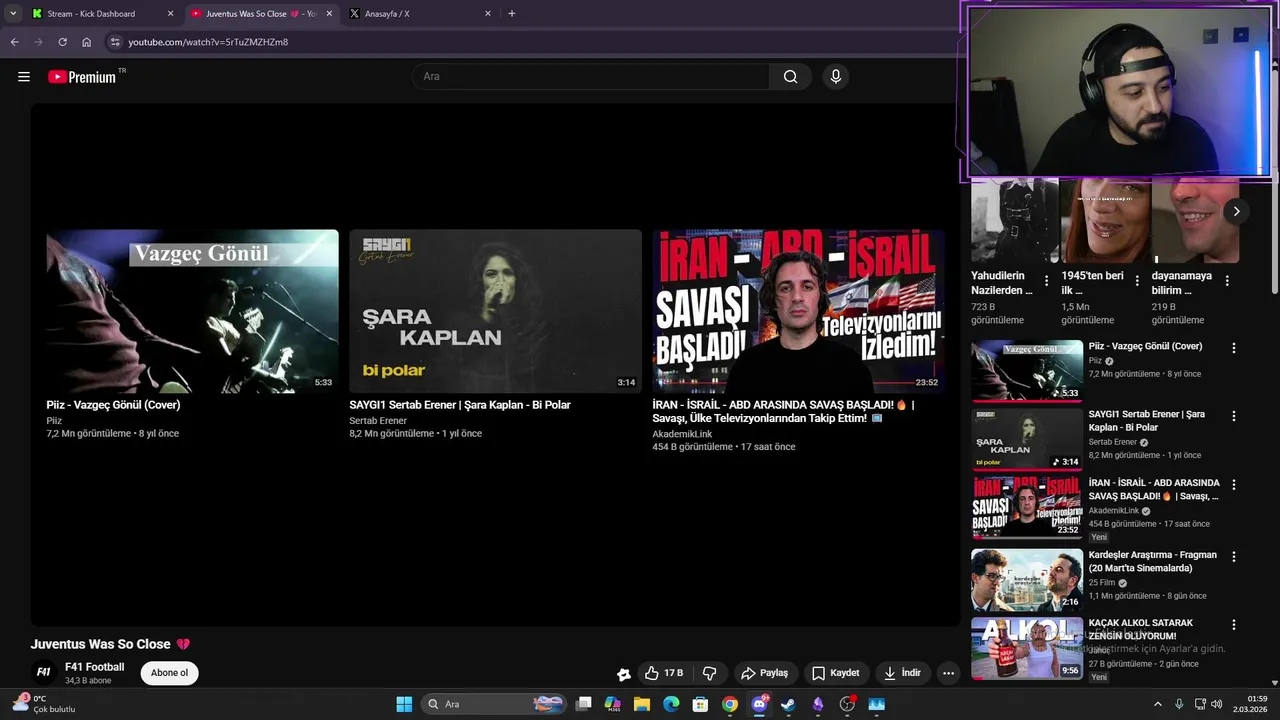This screenshot has height=720, width=1280.
Task: Open the F41 Football channel avatar
Action: pos(43,672)
